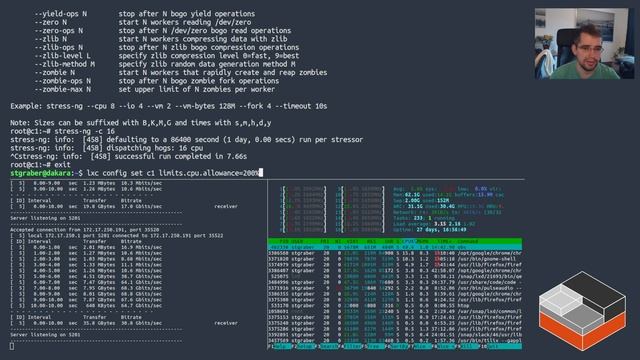This screenshot has height=360, width=640.
Task: Click the presenter webcam thumbnail
Action: [584, 44]
